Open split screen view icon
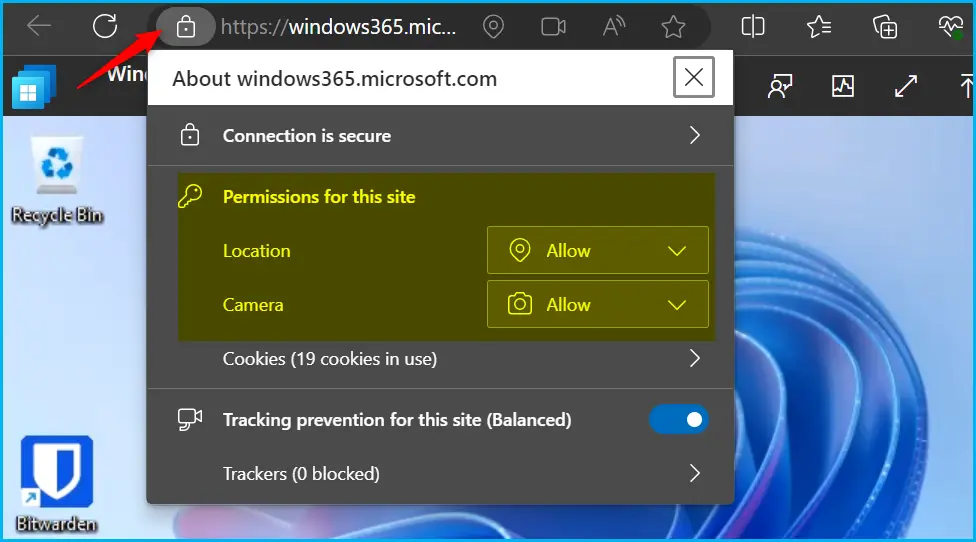Image resolution: width=976 pixels, height=542 pixels. pos(753,27)
